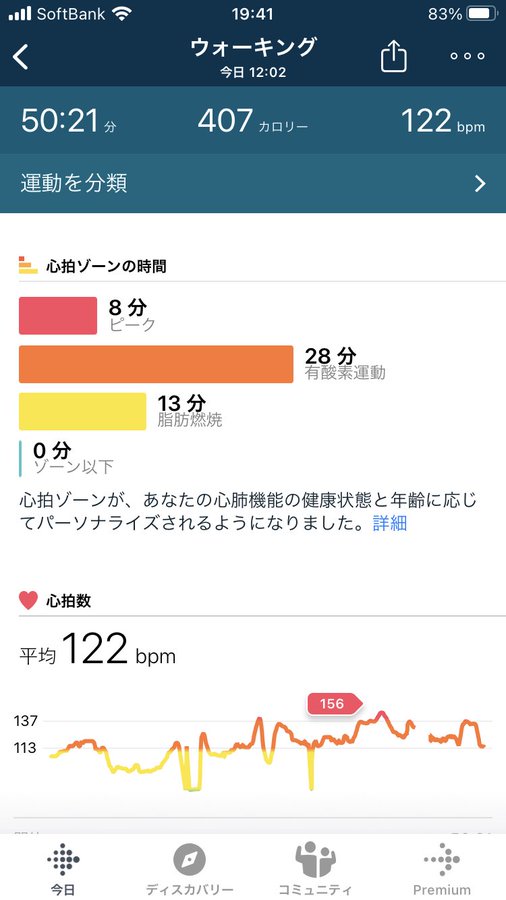
Task: Expand the 運動を分類 row chevron
Action: [x=480, y=184]
